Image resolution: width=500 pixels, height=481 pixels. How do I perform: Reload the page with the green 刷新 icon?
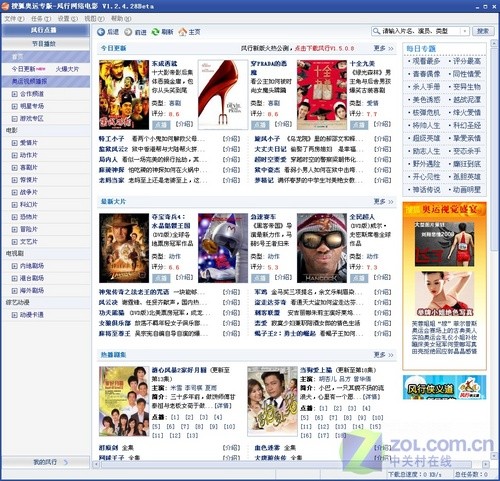click(155, 32)
